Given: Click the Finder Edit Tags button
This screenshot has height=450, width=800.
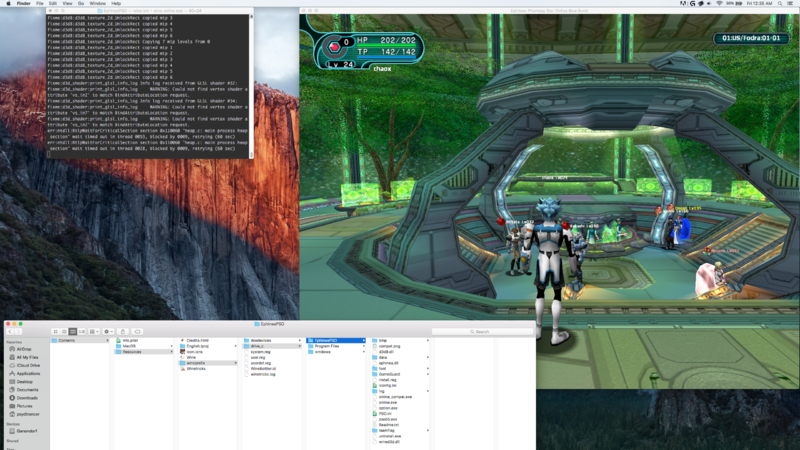Looking at the screenshot, I should coord(137,332).
